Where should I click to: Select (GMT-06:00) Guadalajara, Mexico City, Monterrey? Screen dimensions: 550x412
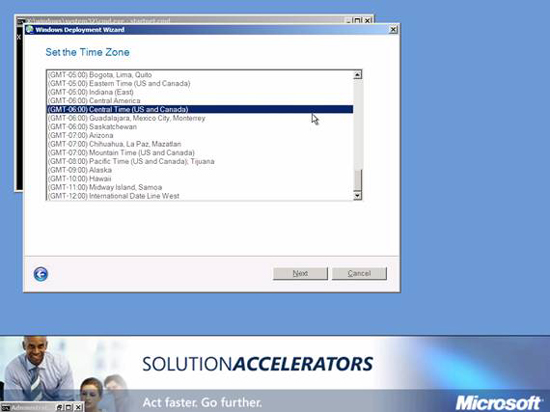coord(200,118)
